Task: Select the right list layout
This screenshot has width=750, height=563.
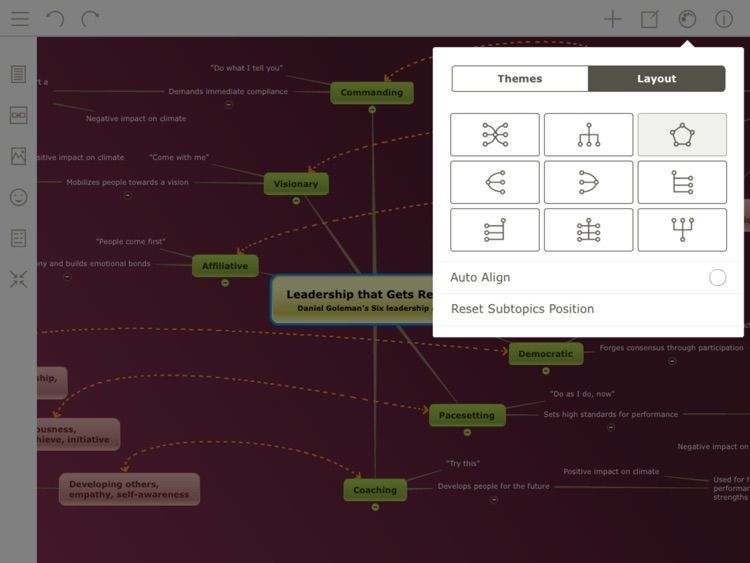Action: 682,182
